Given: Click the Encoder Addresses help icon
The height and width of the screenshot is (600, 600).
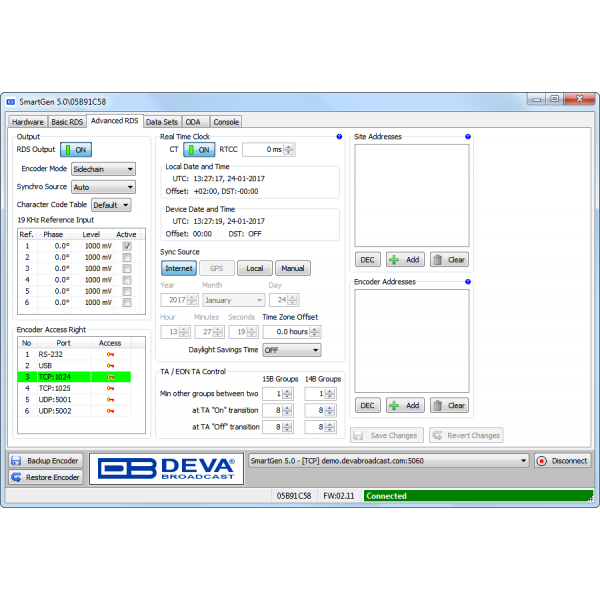Looking at the screenshot, I should [x=468, y=282].
